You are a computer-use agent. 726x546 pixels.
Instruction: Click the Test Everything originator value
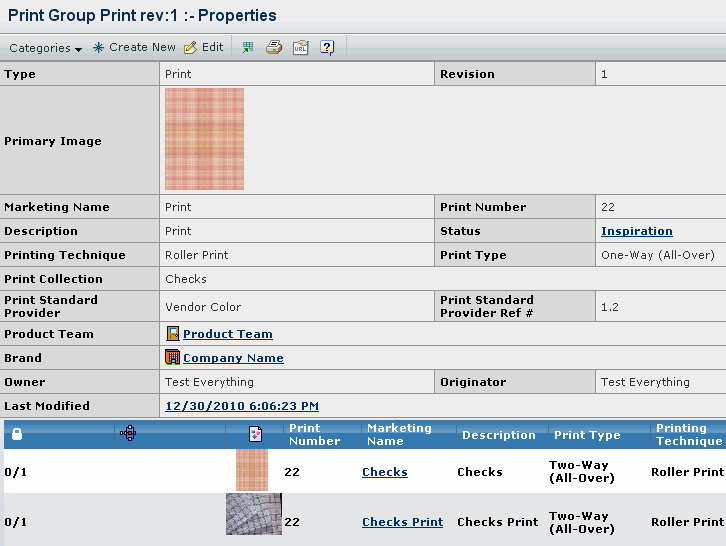[645, 382]
